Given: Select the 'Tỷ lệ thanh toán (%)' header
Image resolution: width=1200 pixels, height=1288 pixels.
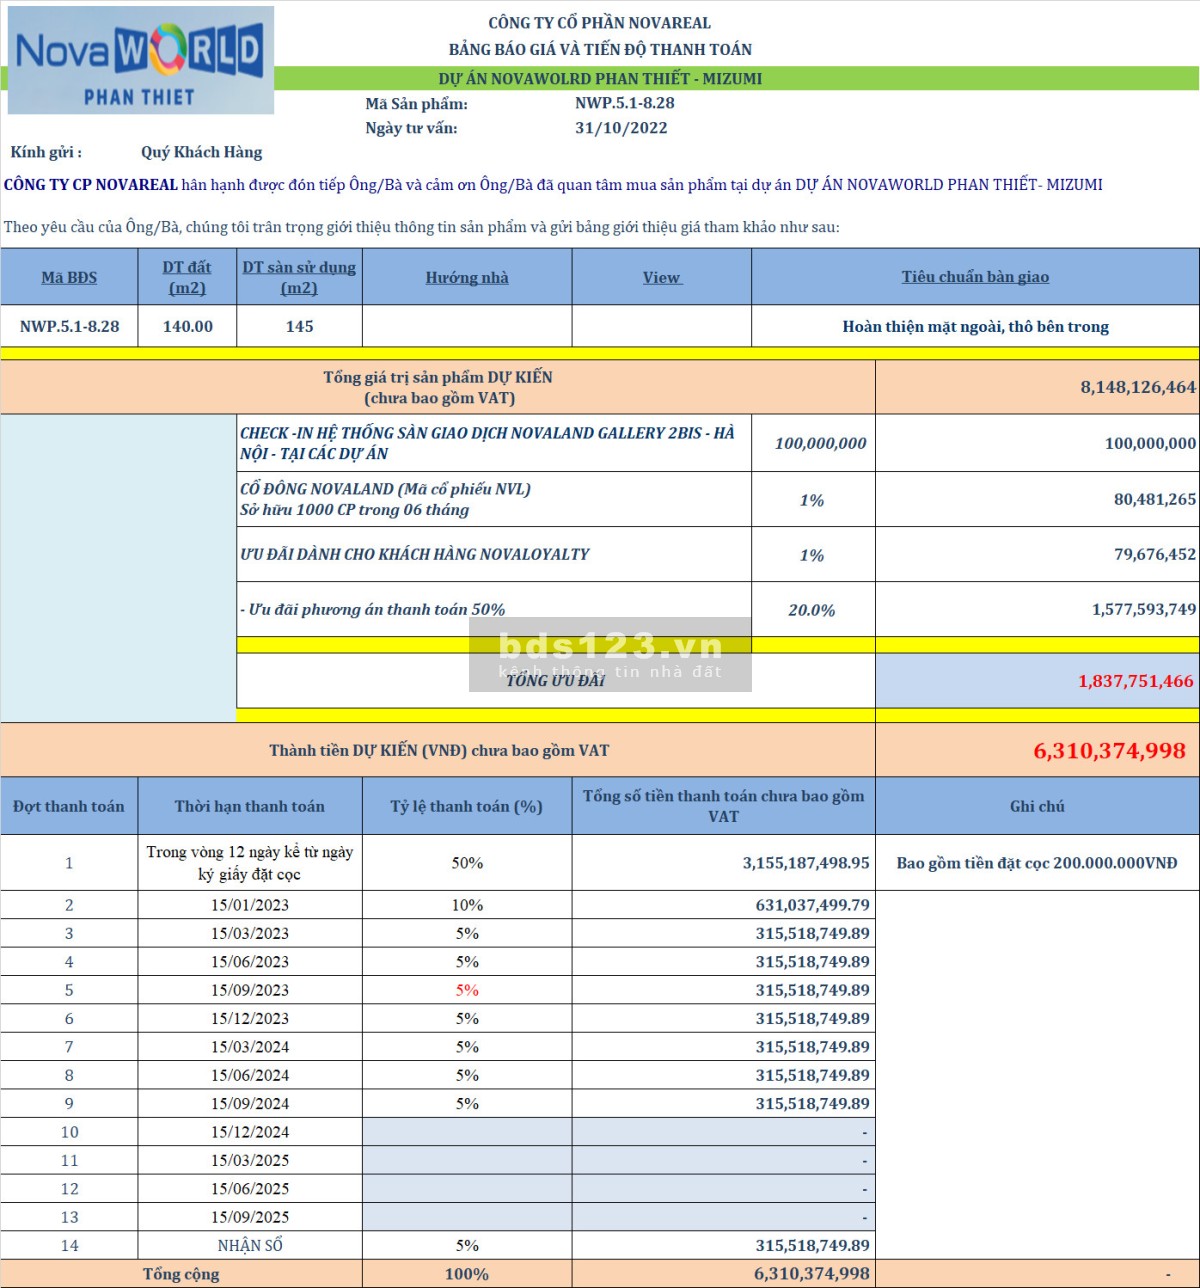Looking at the screenshot, I should pos(467,806).
